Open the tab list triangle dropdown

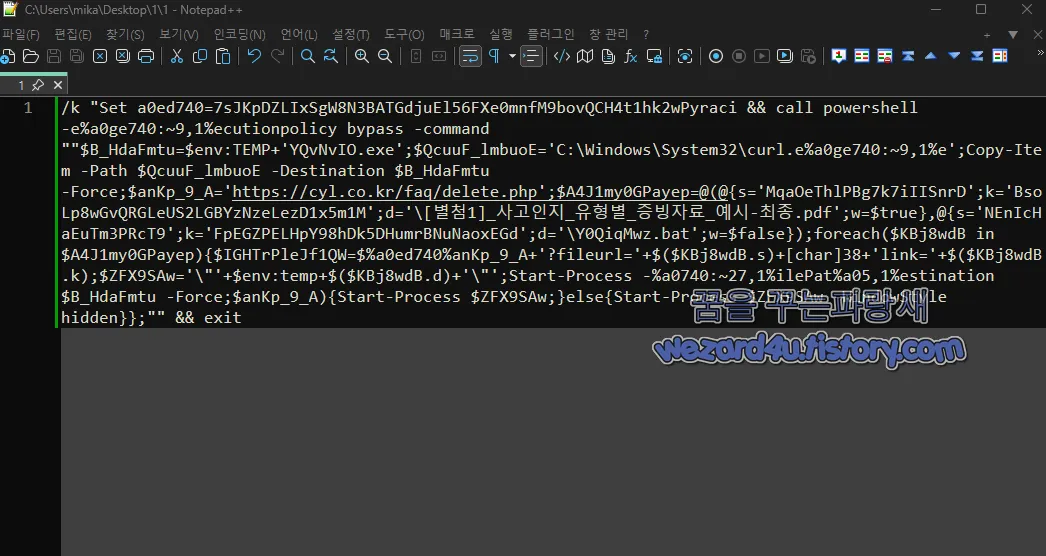pos(1013,35)
